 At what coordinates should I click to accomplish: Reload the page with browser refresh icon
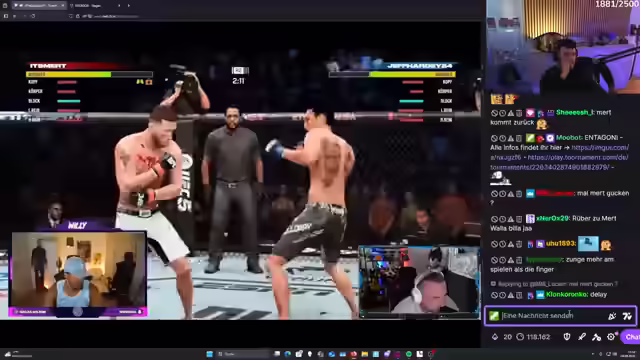coord(33,16)
